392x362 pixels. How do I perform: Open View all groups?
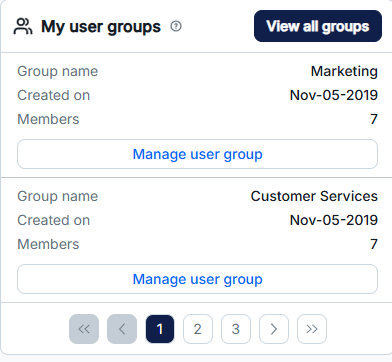coord(318,26)
